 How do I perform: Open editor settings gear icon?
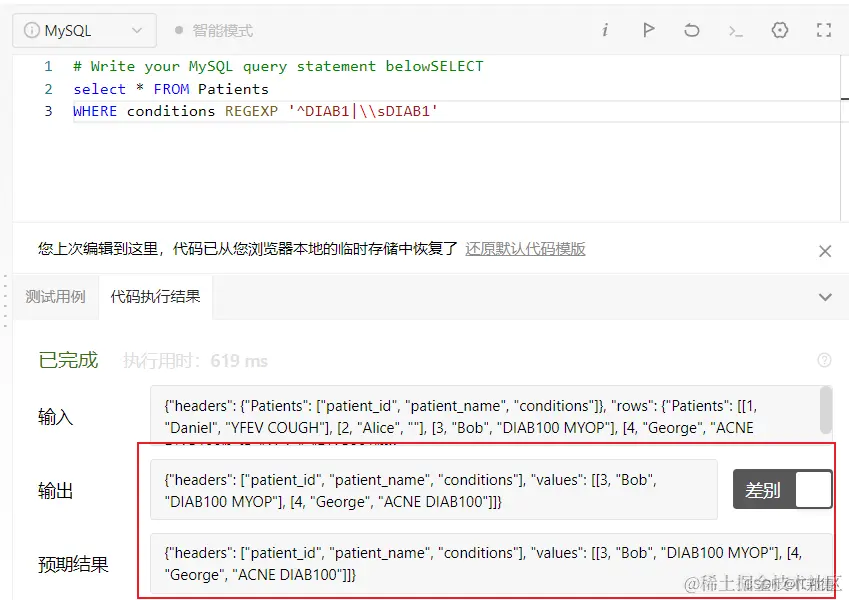coord(780,30)
